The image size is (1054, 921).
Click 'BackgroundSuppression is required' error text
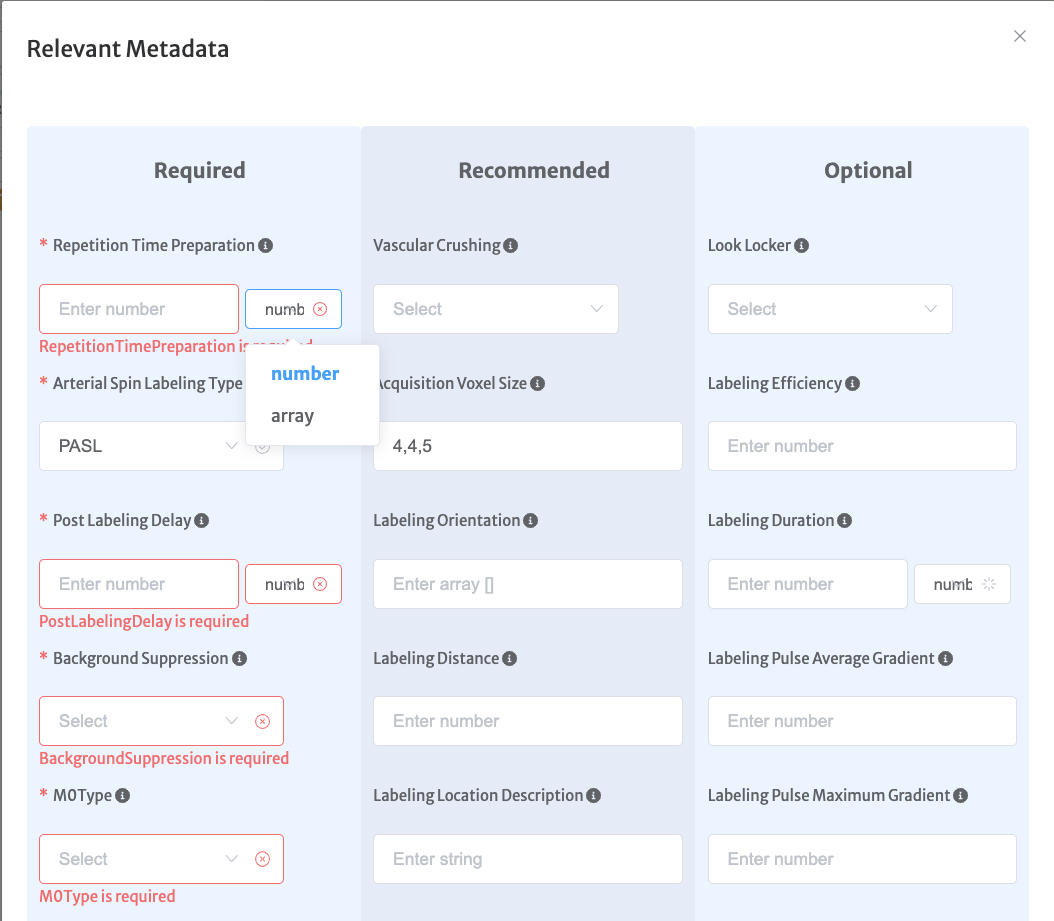click(164, 758)
